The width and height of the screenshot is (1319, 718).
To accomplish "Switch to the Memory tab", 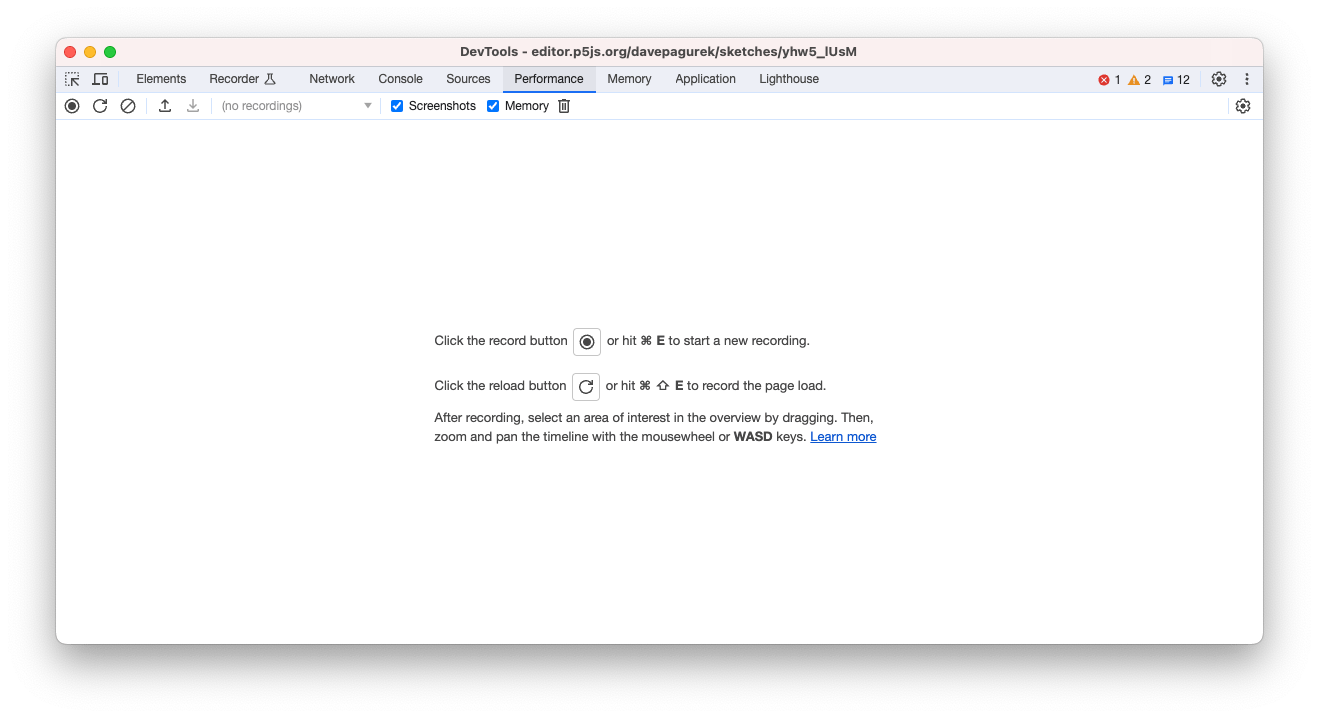I will [629, 78].
